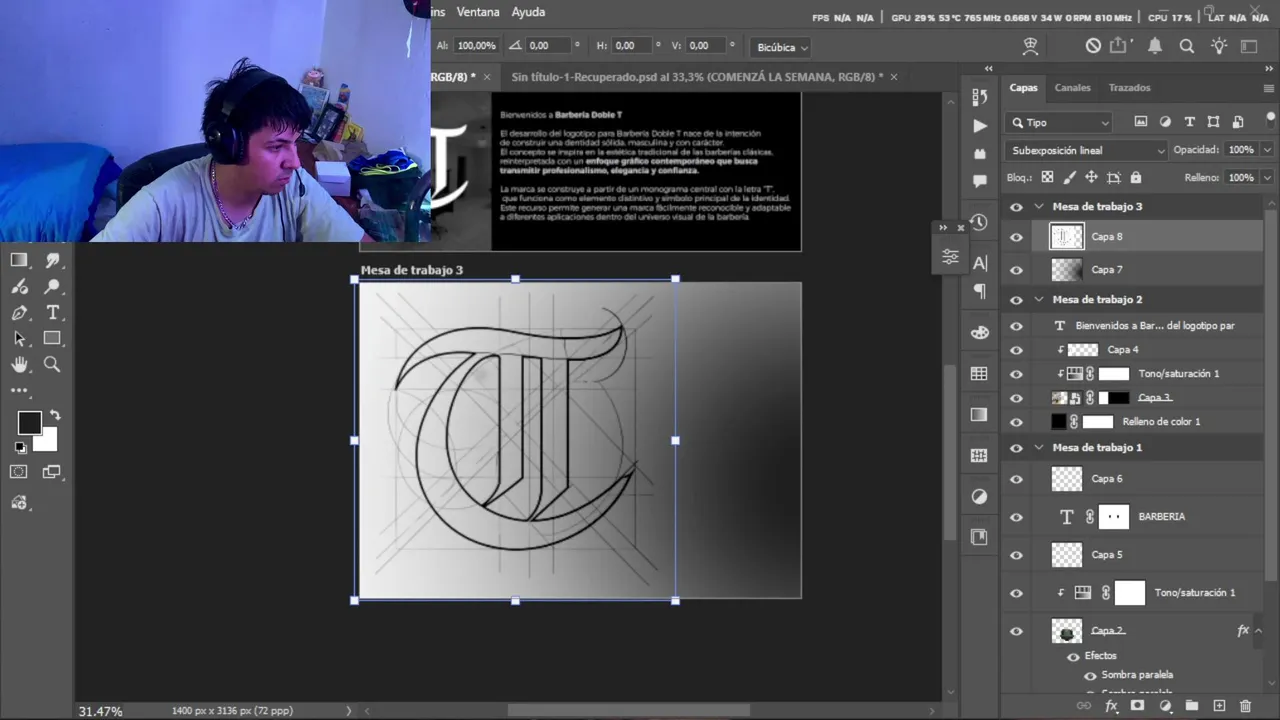Image resolution: width=1280 pixels, height=720 pixels.
Task: Open the Ayuda menu
Action: 528,12
